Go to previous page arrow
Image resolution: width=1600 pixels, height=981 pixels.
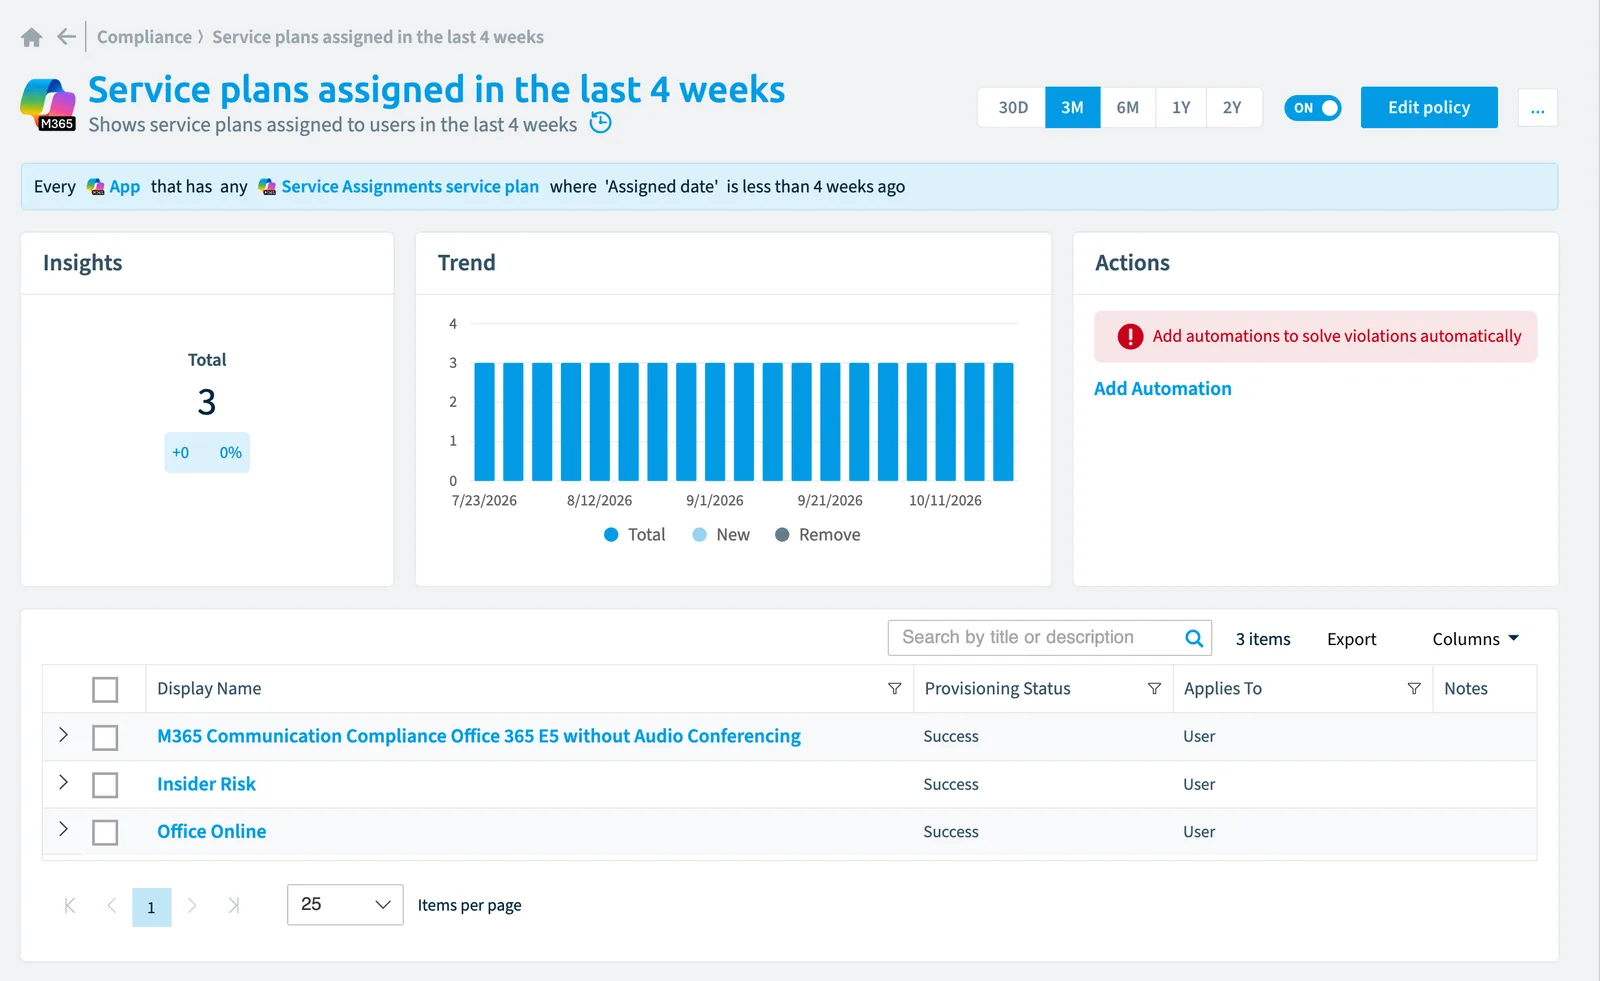(111, 906)
